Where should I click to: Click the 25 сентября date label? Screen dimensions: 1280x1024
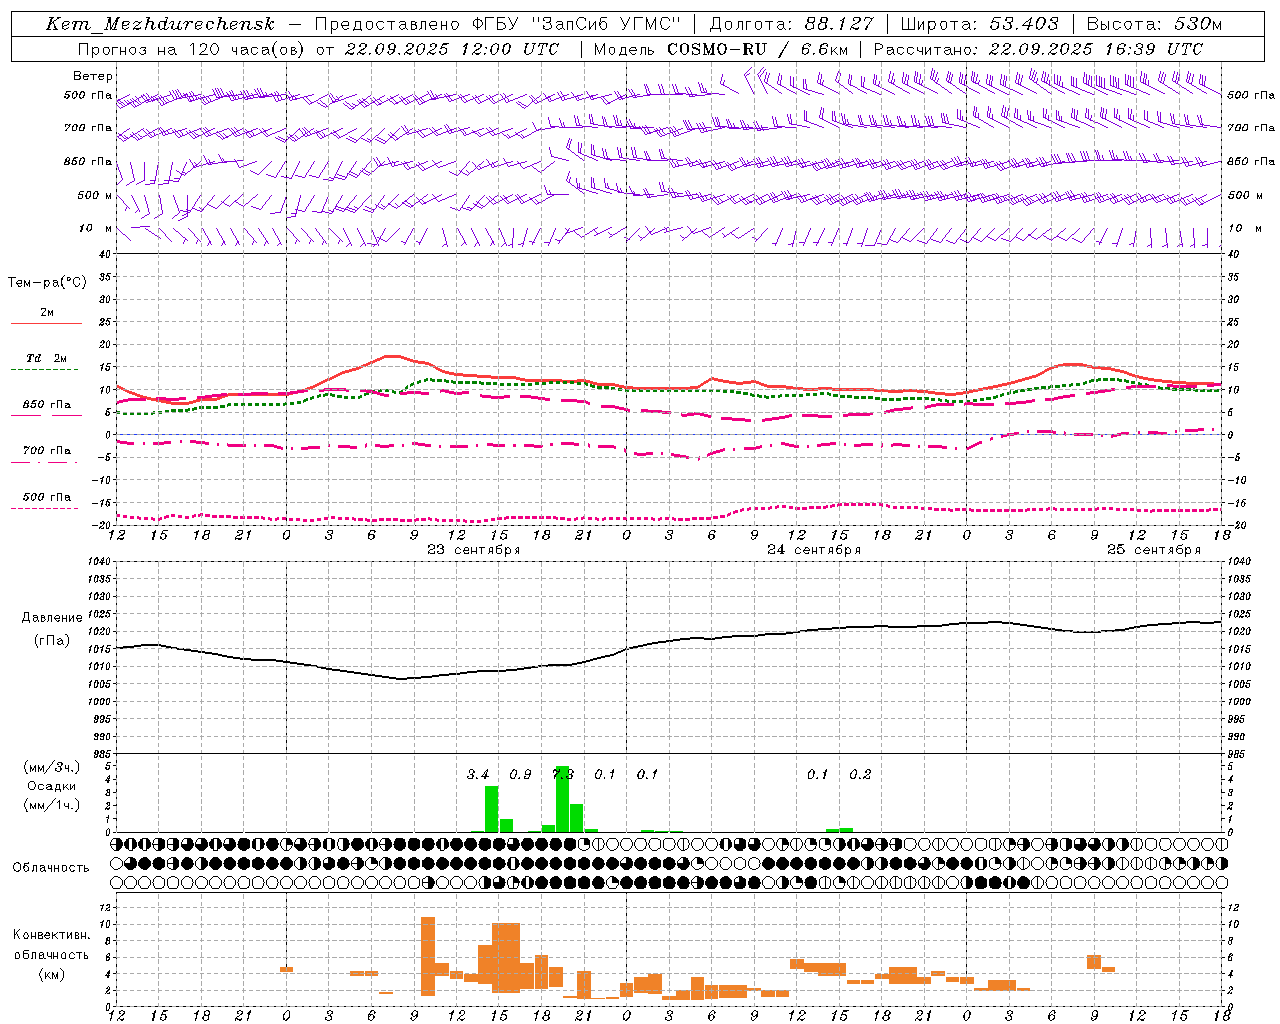click(x=1153, y=550)
